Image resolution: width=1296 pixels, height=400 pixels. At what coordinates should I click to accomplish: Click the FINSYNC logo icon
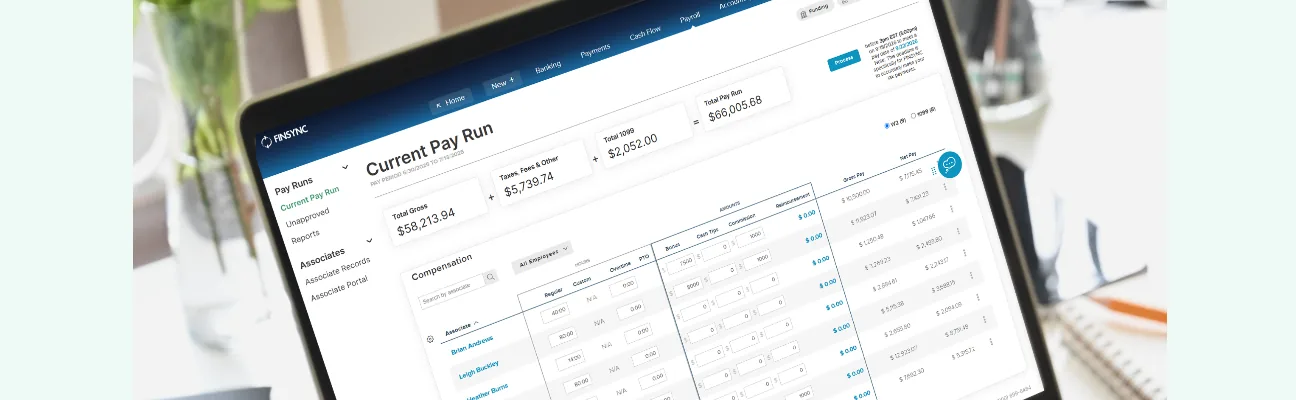coord(267,142)
